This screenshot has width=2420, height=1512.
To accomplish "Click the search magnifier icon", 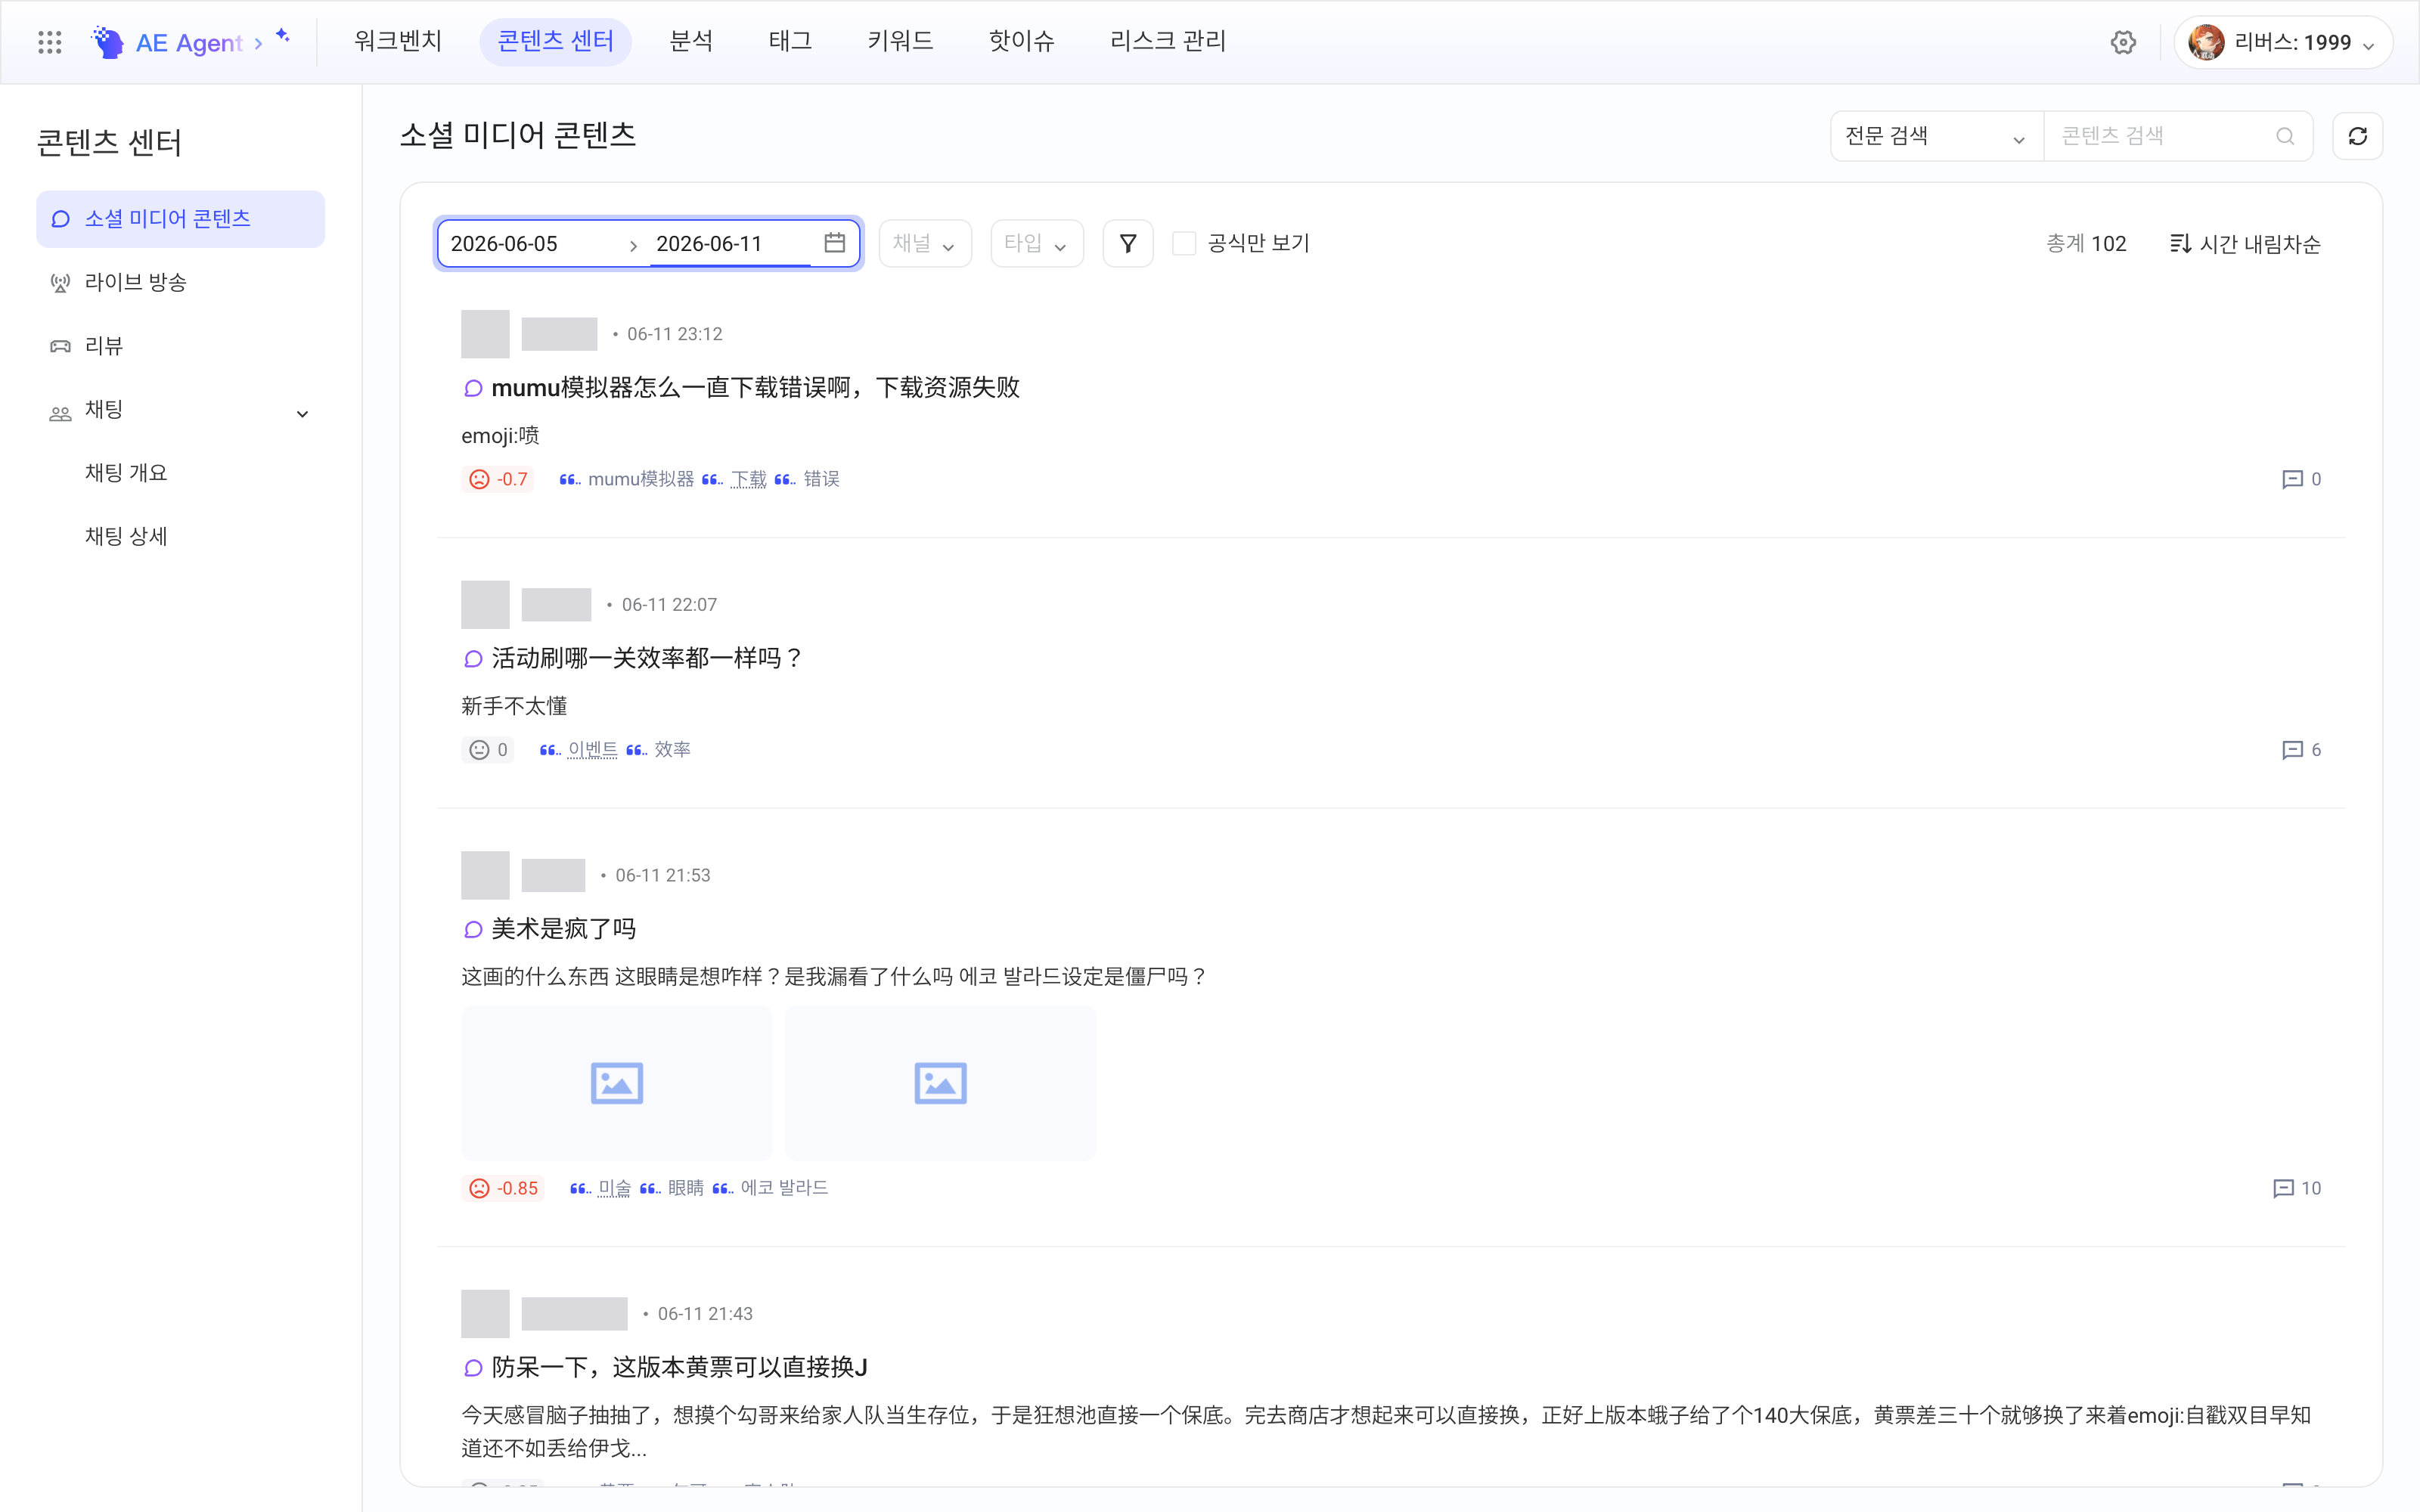I will coord(2285,136).
